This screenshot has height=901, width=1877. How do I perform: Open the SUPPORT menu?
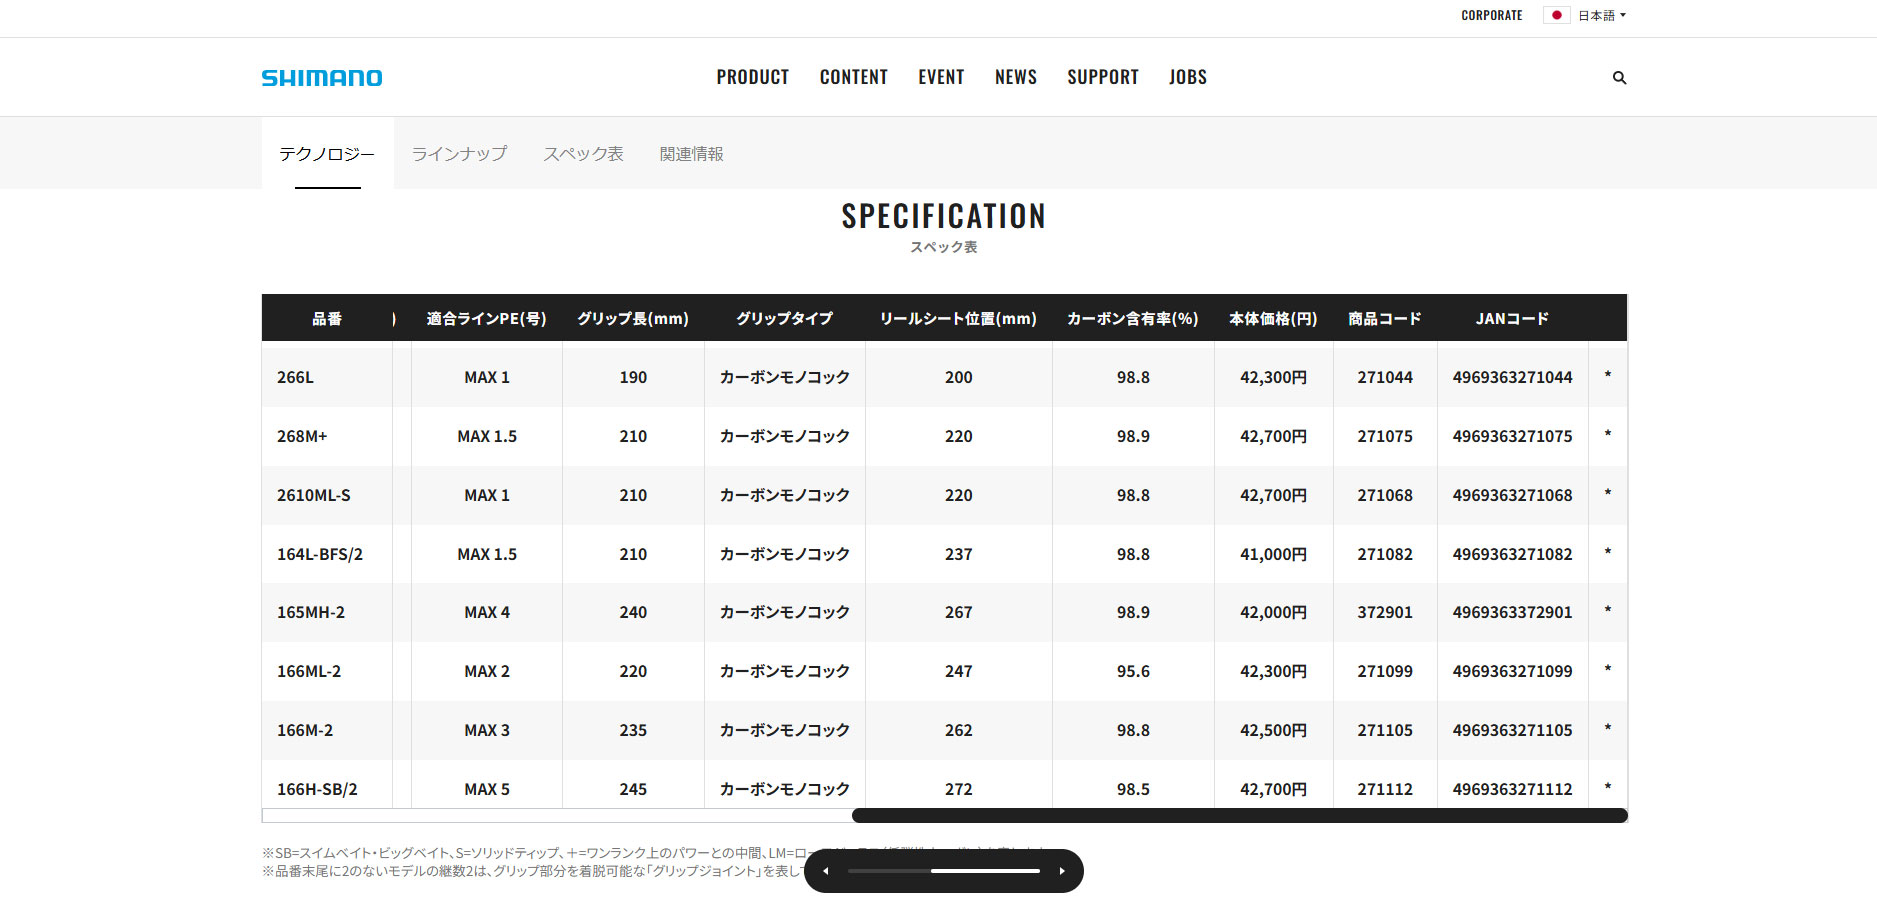click(1102, 77)
